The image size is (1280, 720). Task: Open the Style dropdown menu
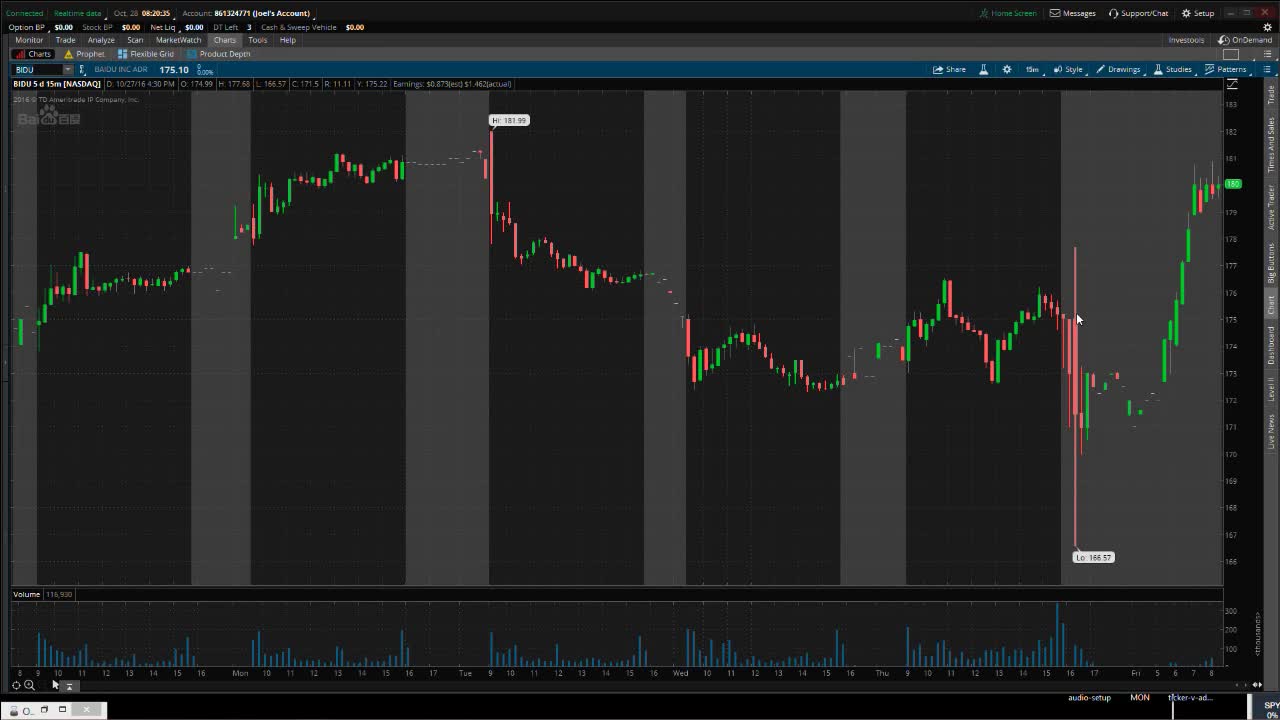1068,70
